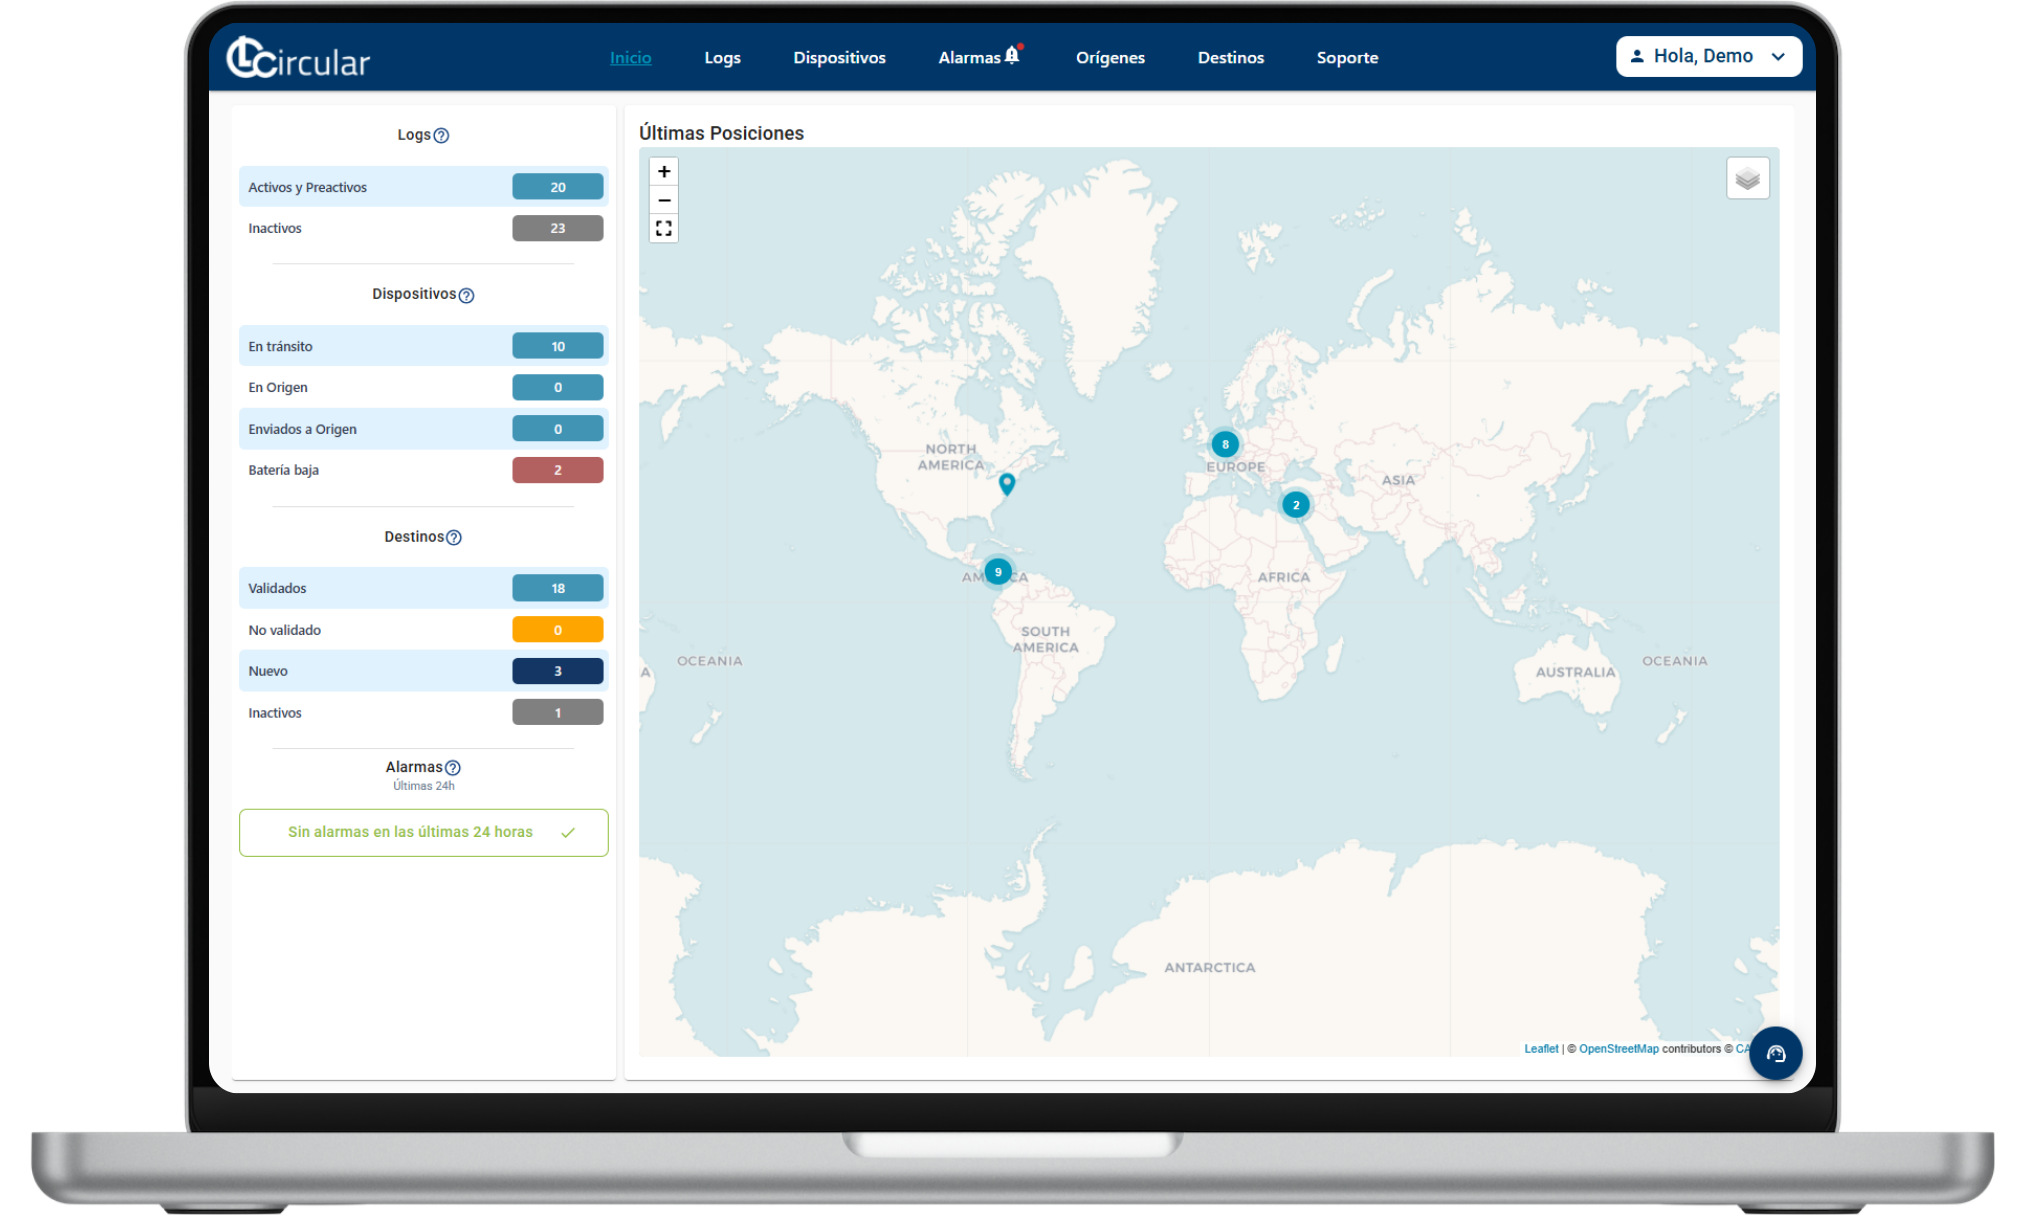Zoom out on the map
This screenshot has width=2025, height=1215.
[664, 200]
